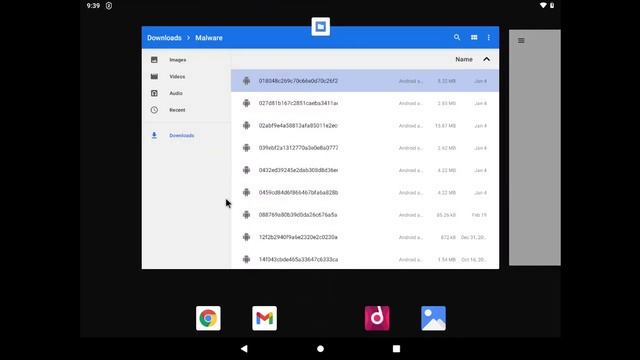Open the three-dot overflow menu
Image resolution: width=640 pixels, height=360 pixels.
489,37
